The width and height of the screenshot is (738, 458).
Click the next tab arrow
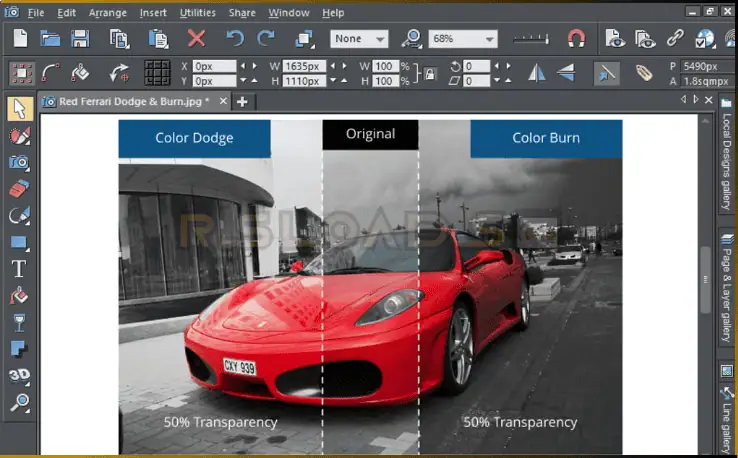(x=696, y=100)
